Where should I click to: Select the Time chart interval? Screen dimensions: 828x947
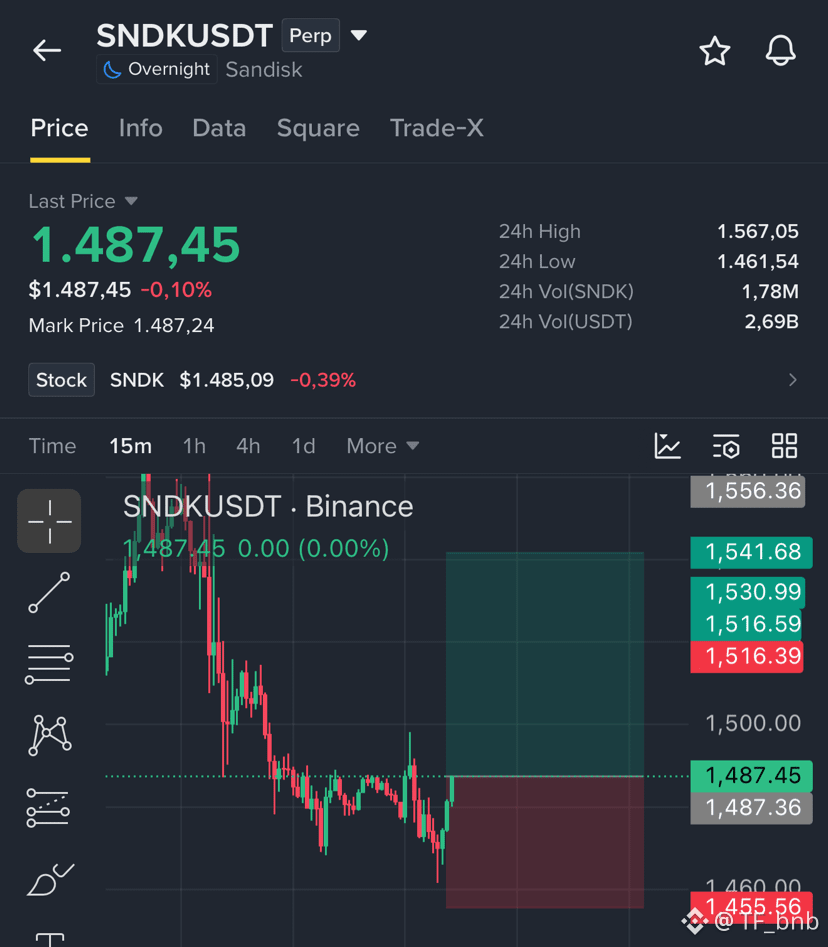[53, 446]
